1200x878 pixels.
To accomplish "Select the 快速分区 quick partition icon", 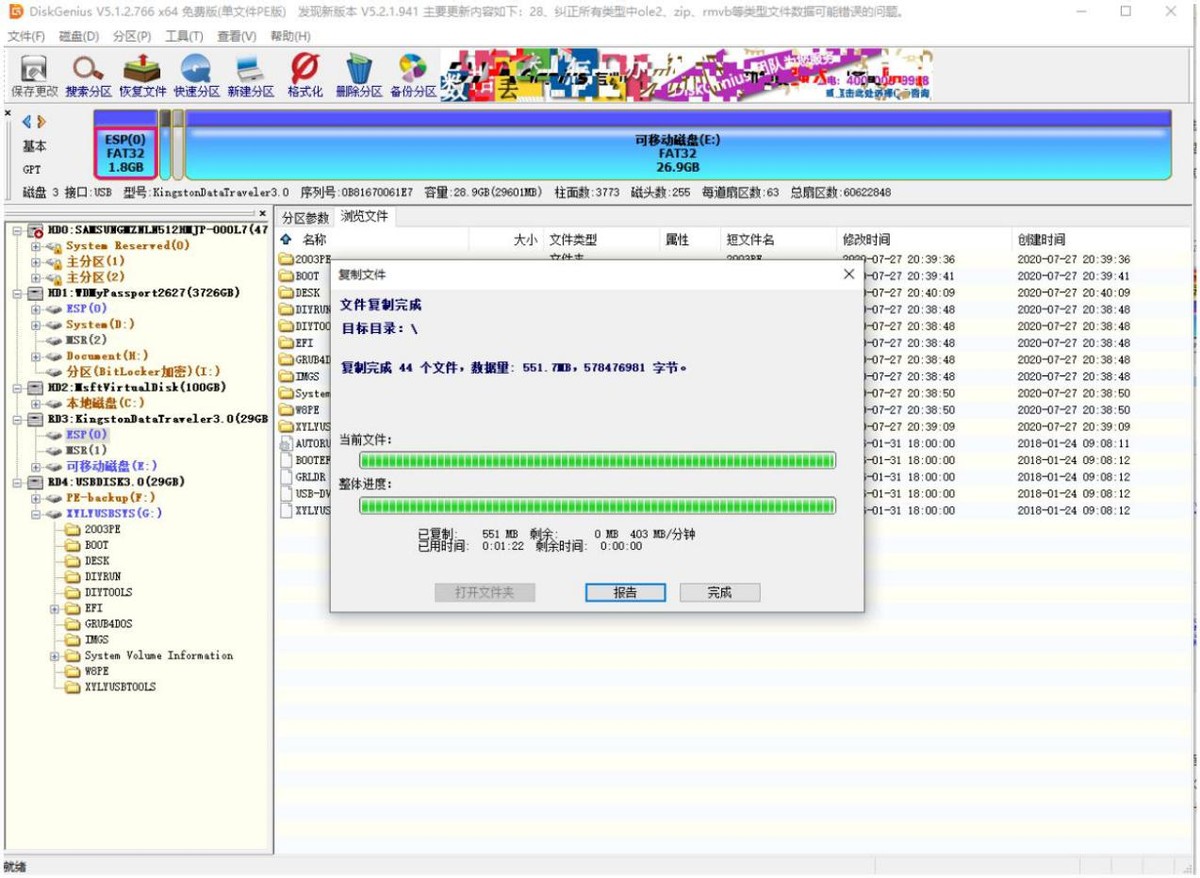I will 196,75.
